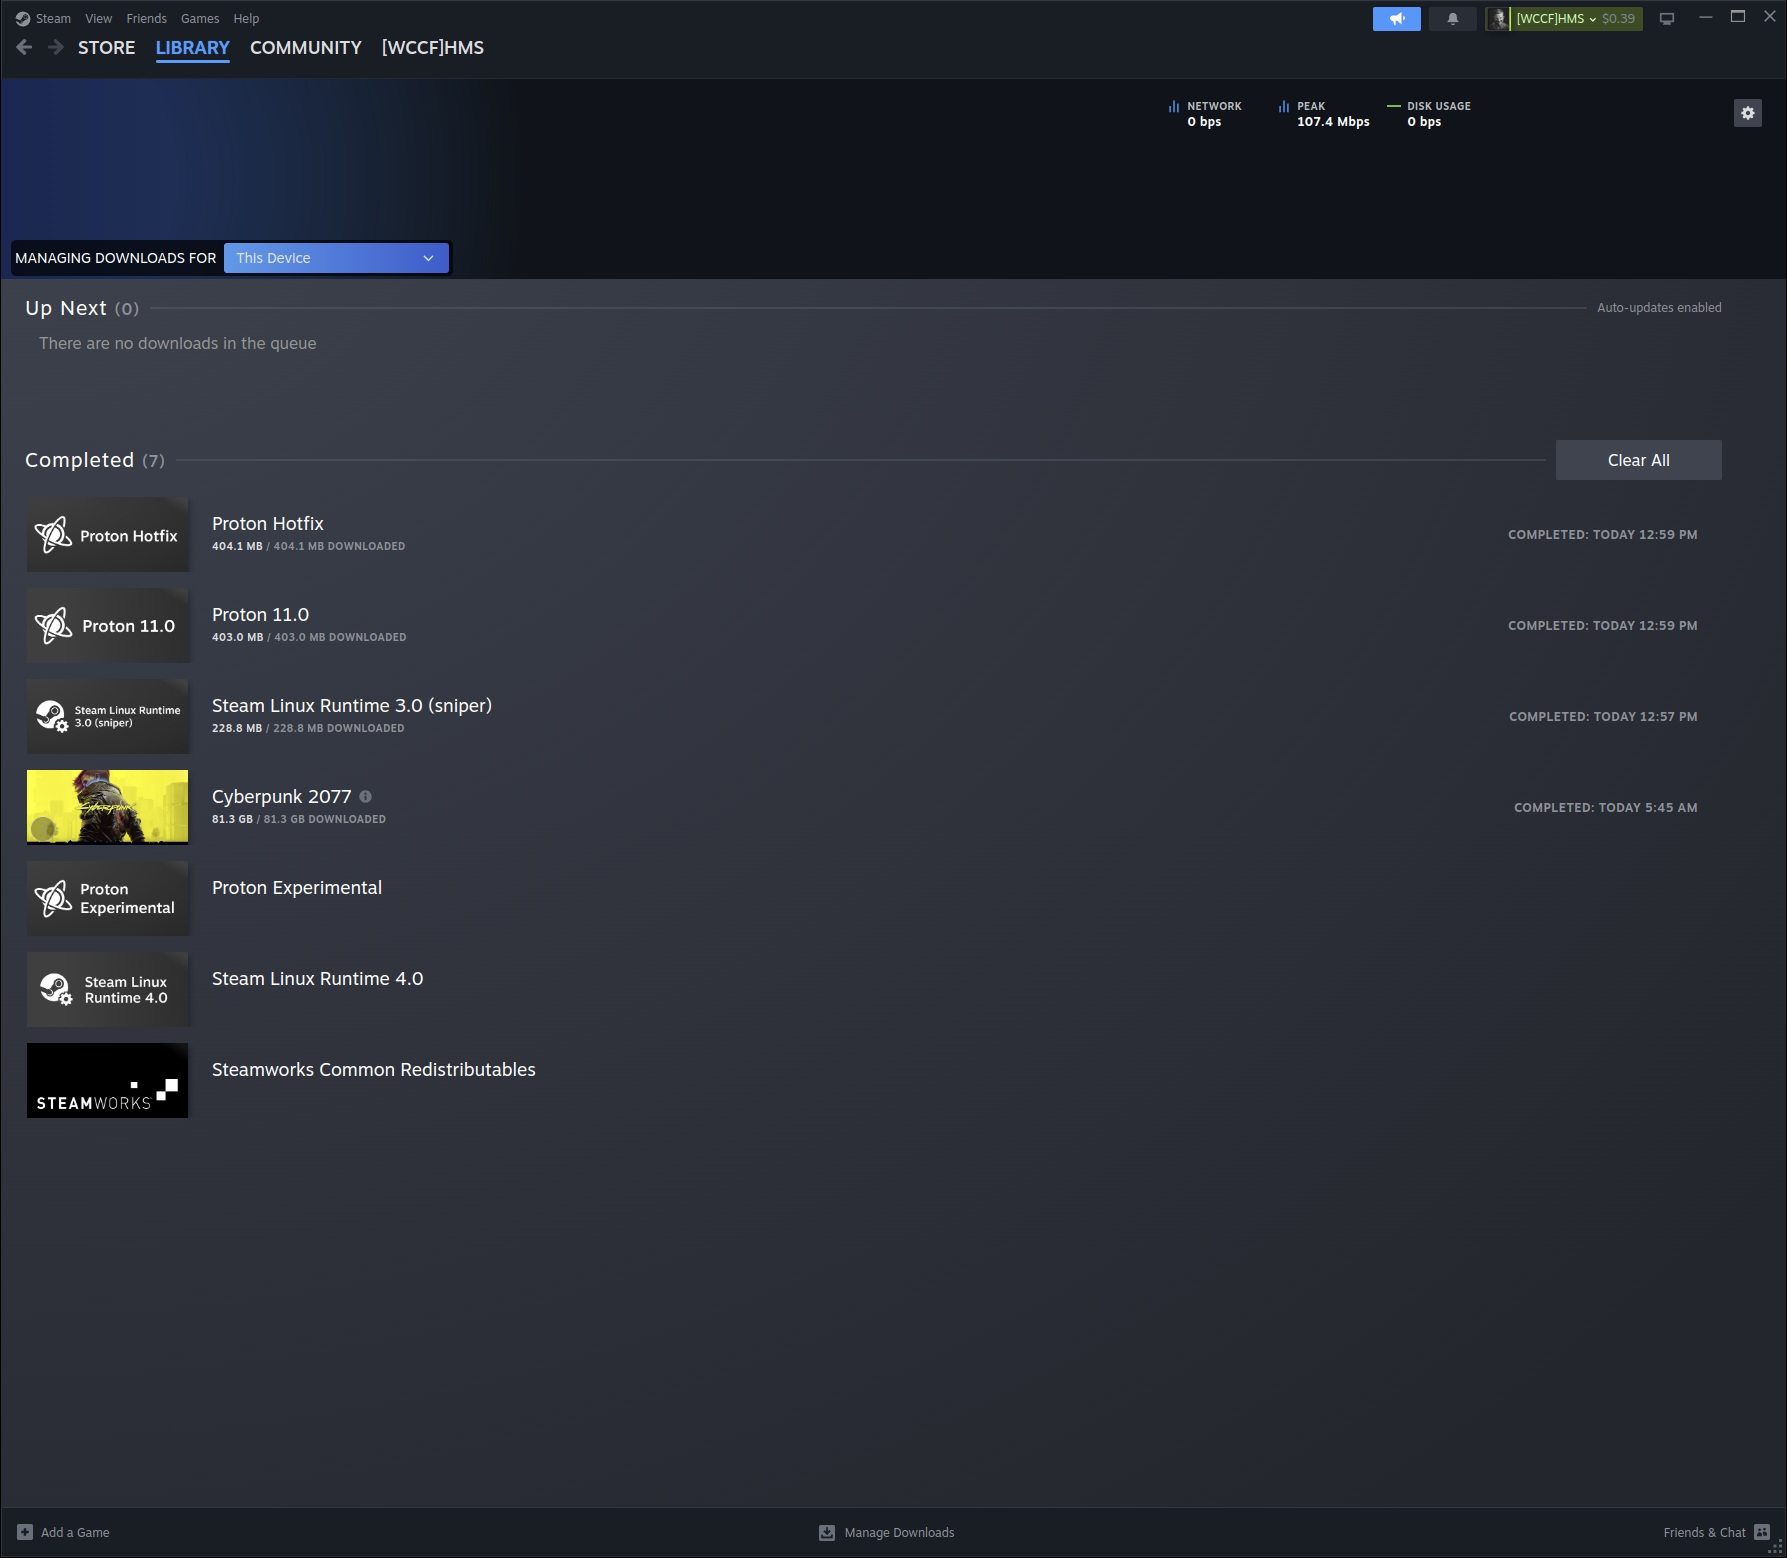The height and width of the screenshot is (1558, 1787).
Task: Click the Proton 11.0 thumbnail
Action: coord(107,626)
